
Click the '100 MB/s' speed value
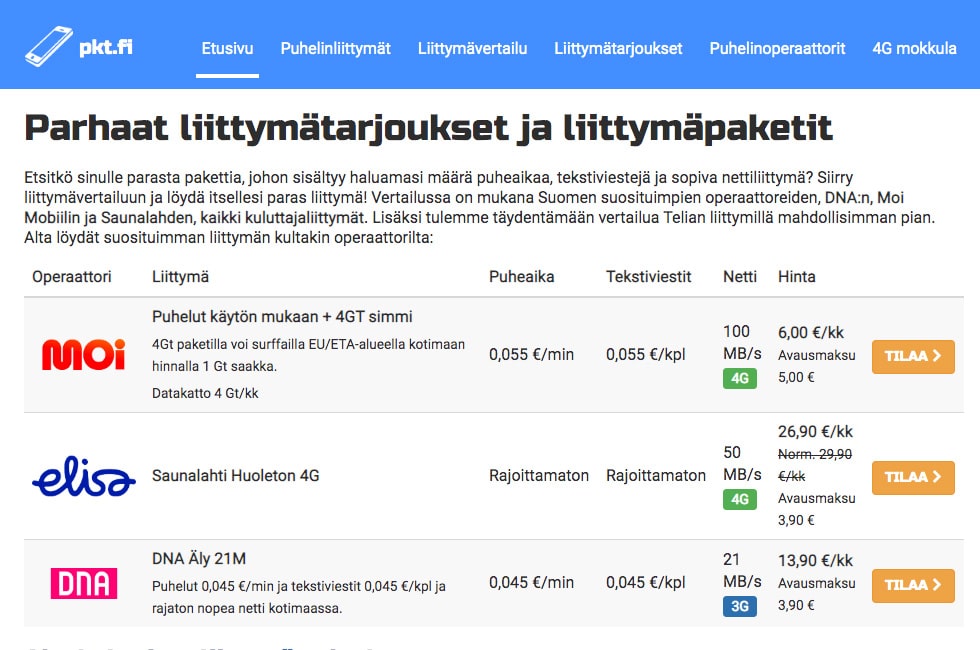coord(742,342)
